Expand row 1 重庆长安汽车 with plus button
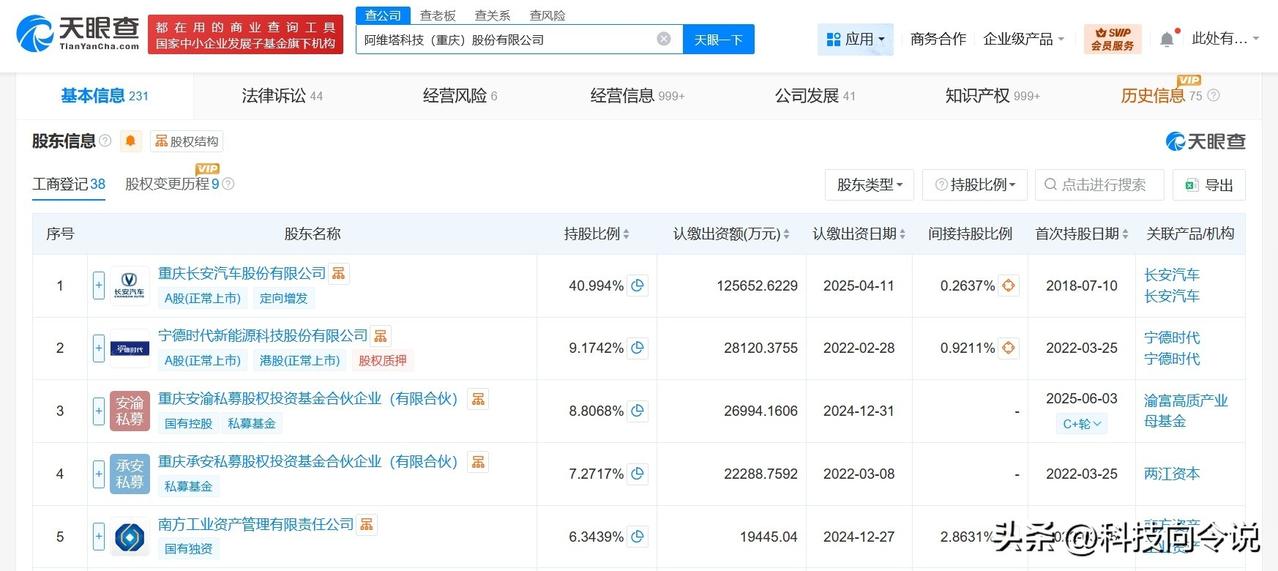The image size is (1278, 571). coord(99,285)
